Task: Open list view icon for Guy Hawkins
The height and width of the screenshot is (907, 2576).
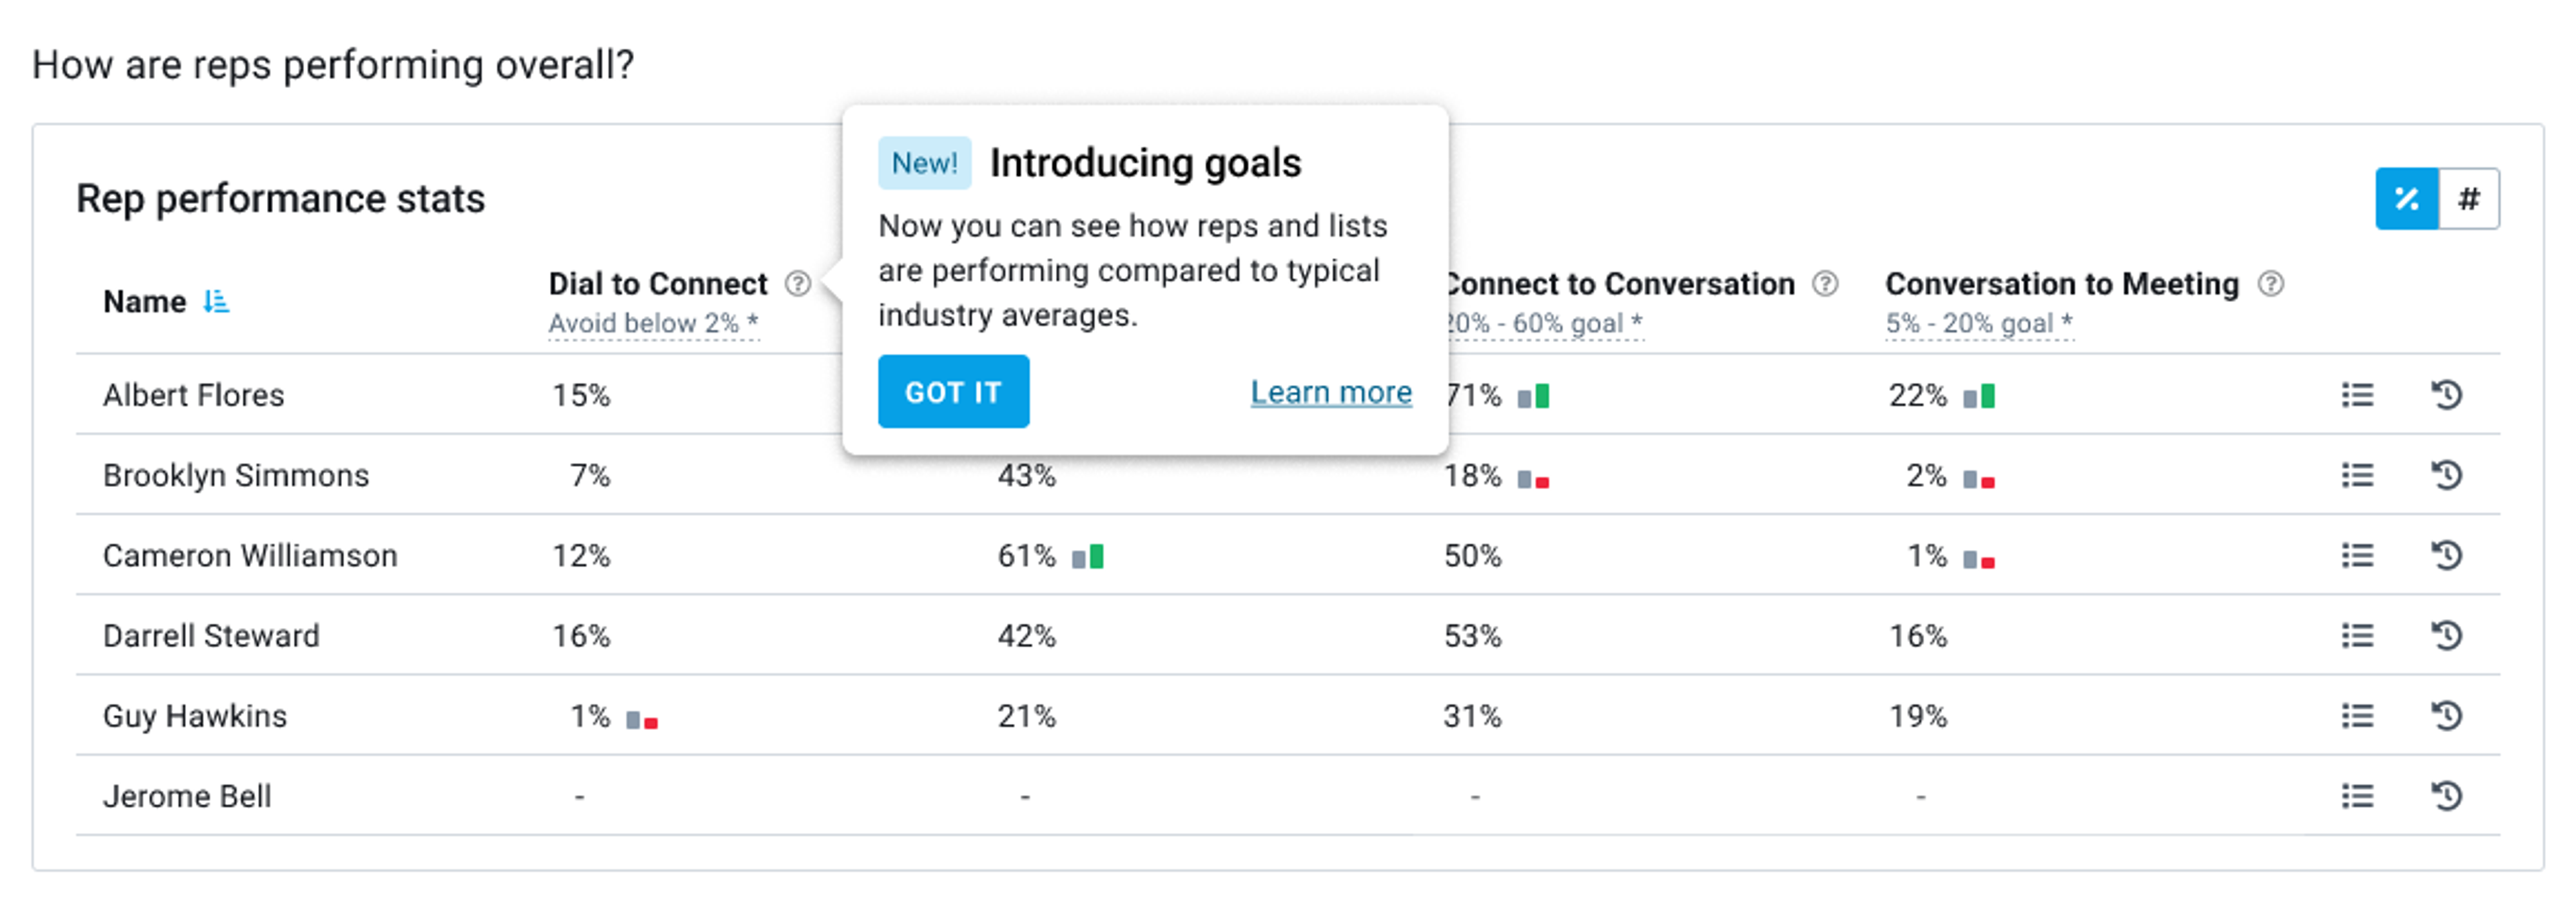Action: [2356, 716]
